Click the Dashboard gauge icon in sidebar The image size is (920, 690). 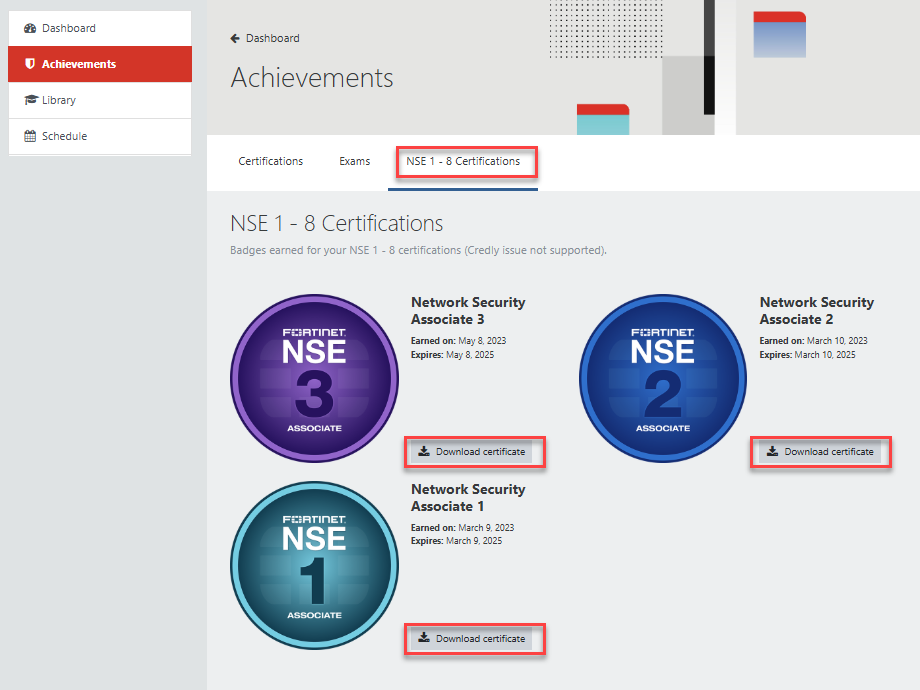click(x=30, y=28)
